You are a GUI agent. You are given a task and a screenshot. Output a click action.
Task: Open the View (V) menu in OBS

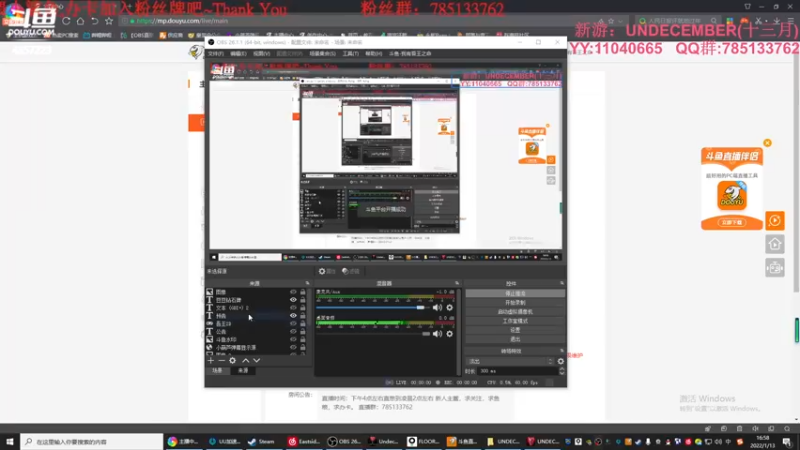[261, 54]
